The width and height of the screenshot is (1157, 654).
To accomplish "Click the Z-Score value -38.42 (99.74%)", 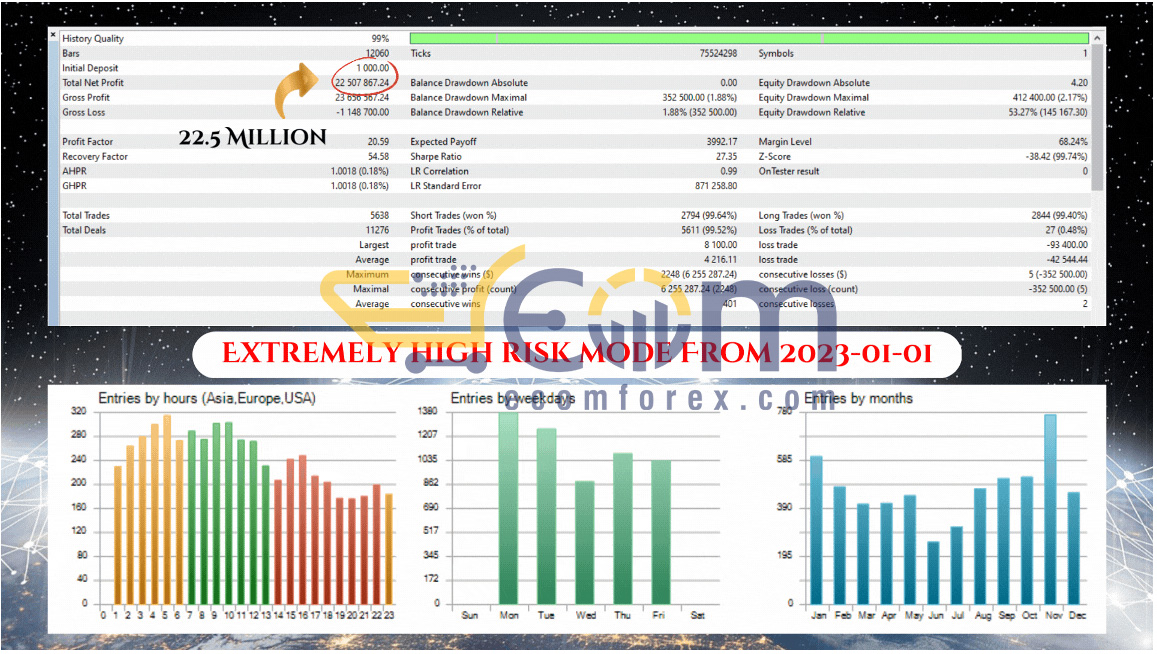I will pos(1057,156).
